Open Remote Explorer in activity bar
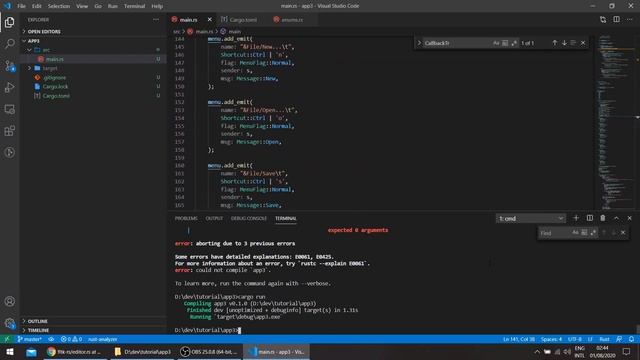 click(x=9, y=109)
